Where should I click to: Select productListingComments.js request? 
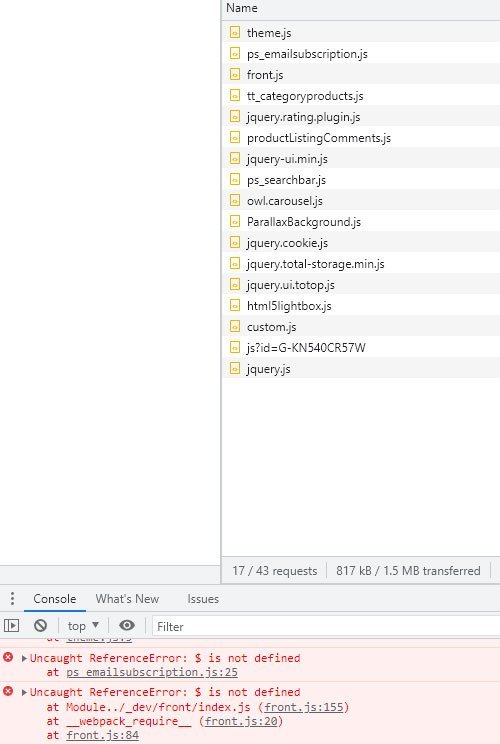coord(361,137)
